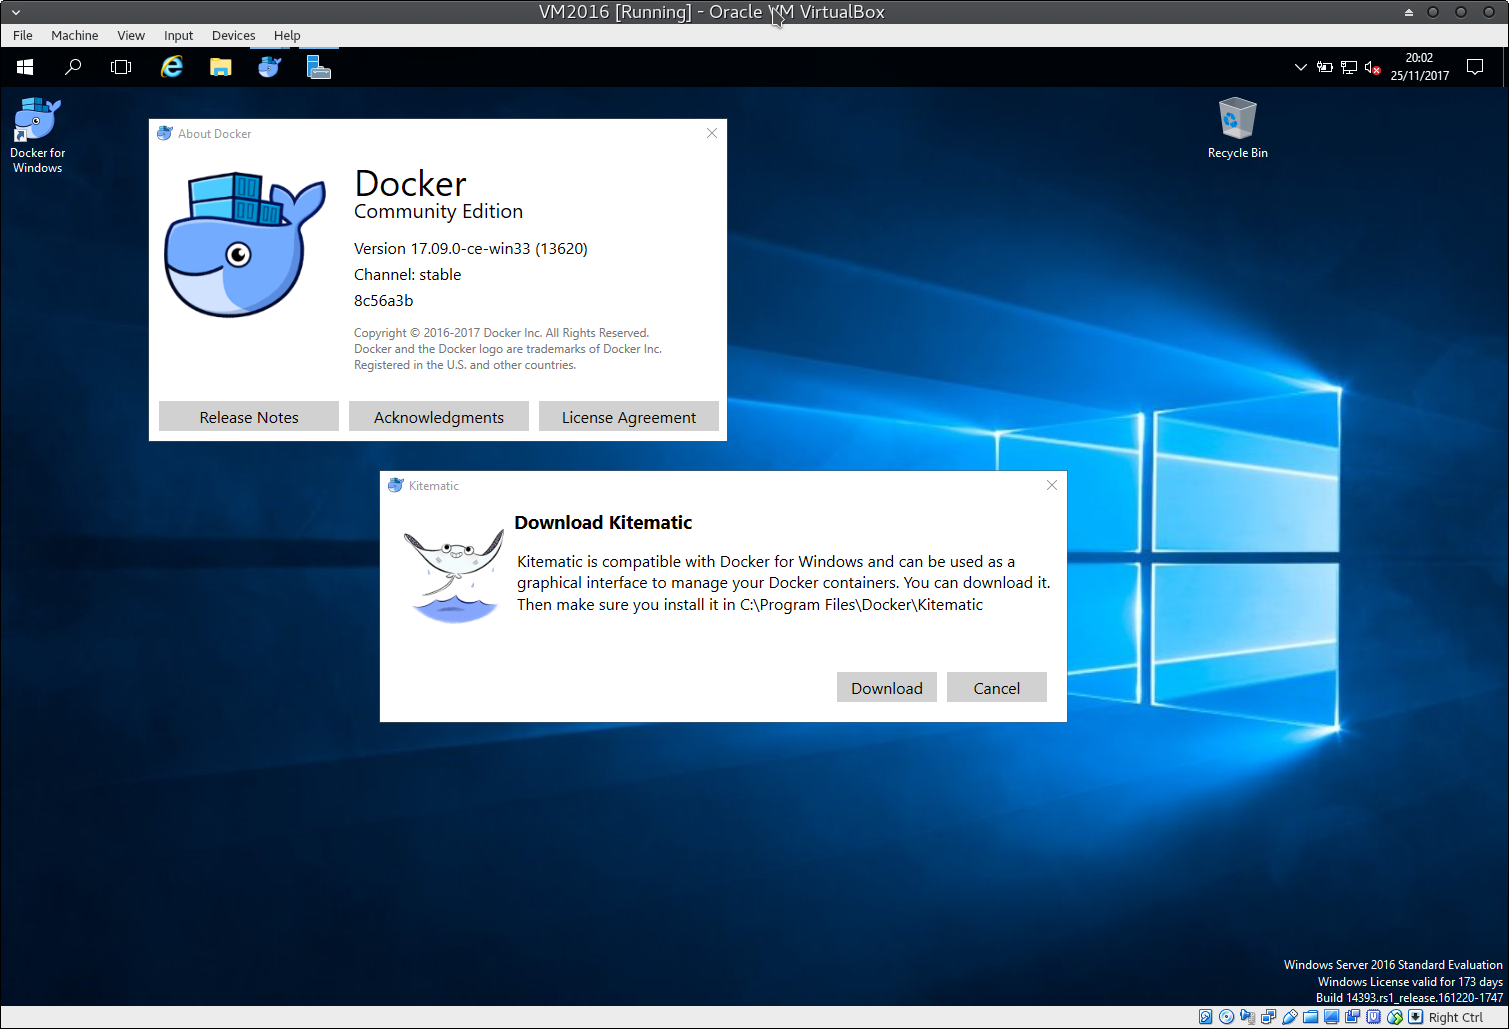Expand the VirtualBox title bar dropdown arrow
The height and width of the screenshot is (1029, 1509).
tap(16, 12)
